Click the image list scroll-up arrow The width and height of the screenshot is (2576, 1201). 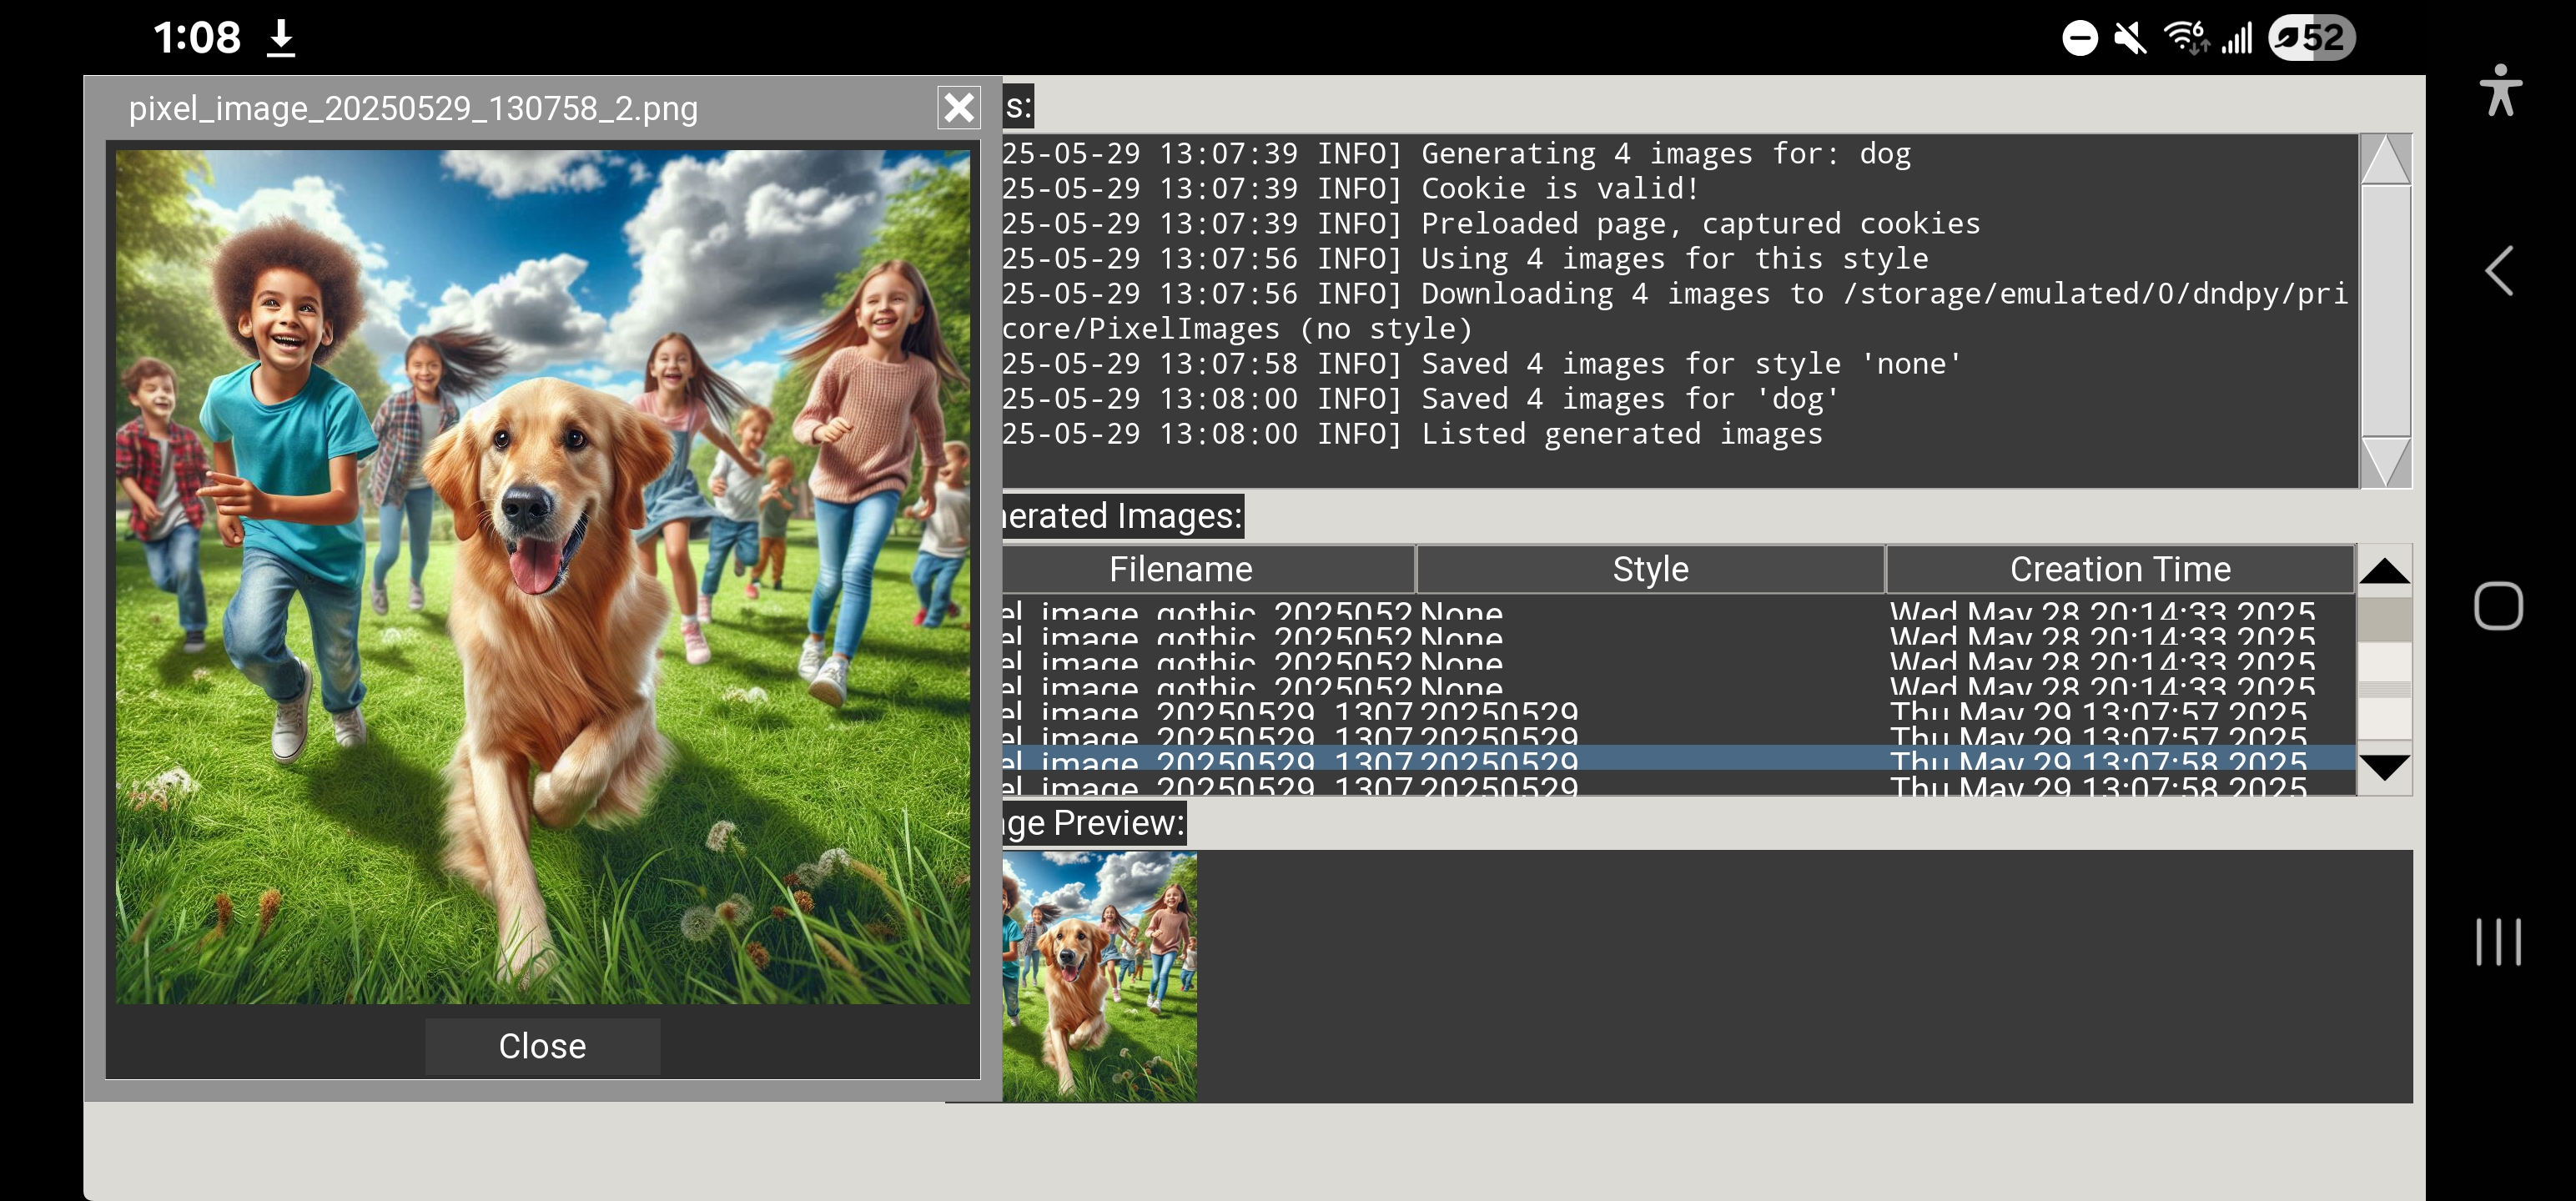2384,570
